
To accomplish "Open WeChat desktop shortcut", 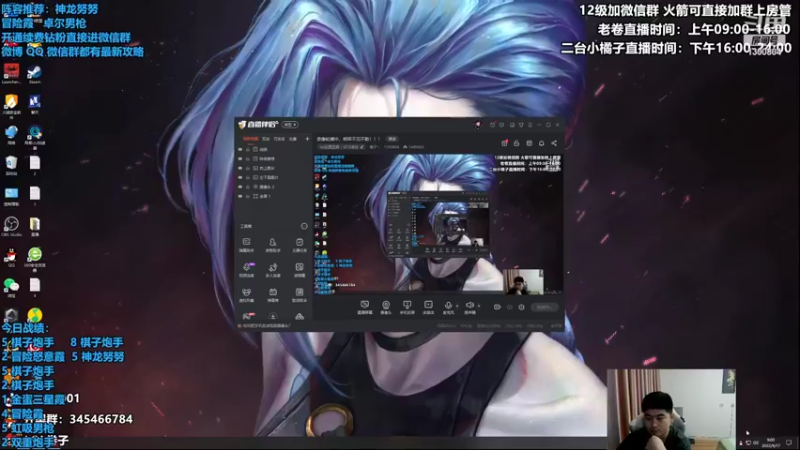I will click(x=11, y=288).
